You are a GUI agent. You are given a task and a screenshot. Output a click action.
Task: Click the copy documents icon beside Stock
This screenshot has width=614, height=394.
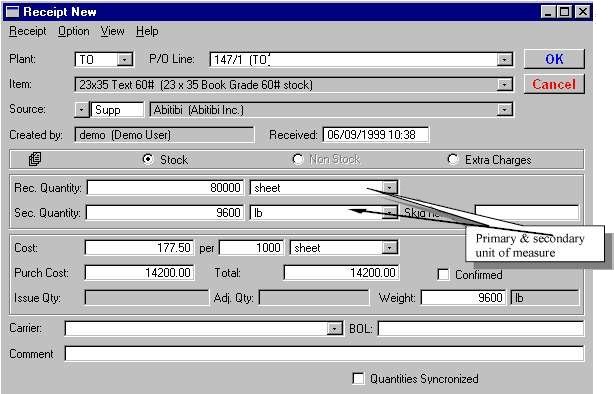[34, 159]
